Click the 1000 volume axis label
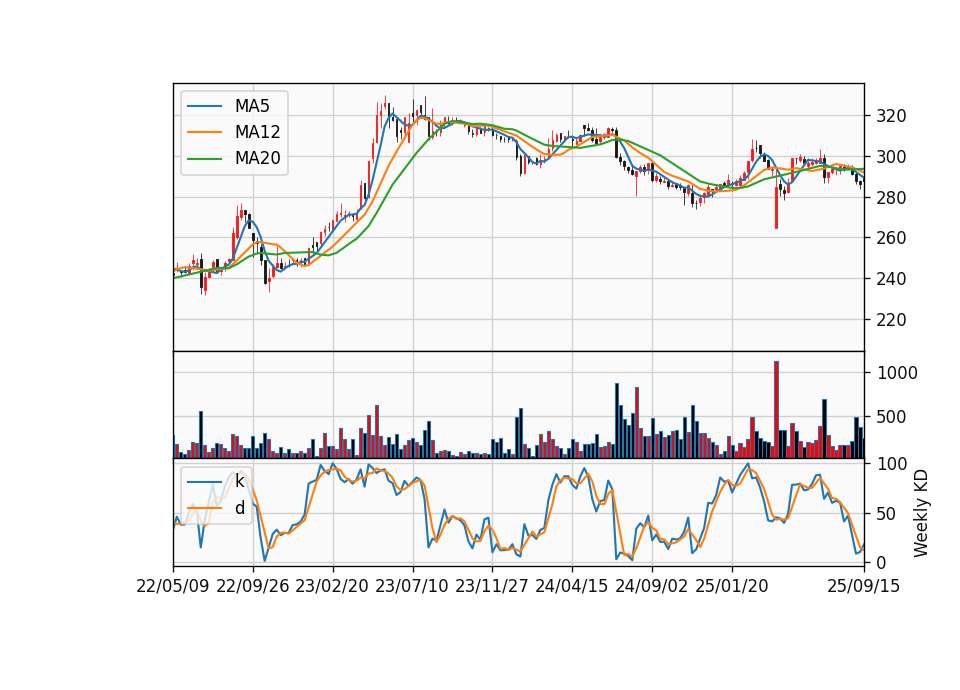960x690 pixels. (x=897, y=373)
